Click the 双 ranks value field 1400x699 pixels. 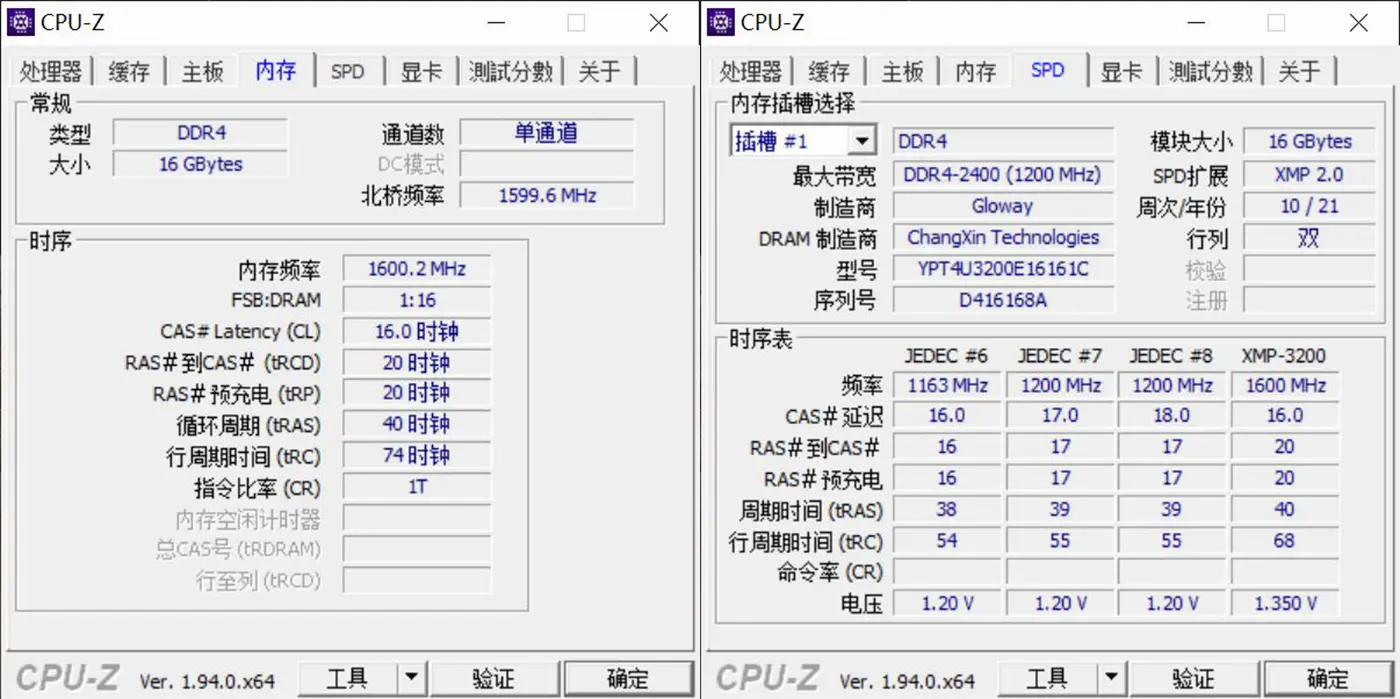pyautogui.click(x=1309, y=237)
